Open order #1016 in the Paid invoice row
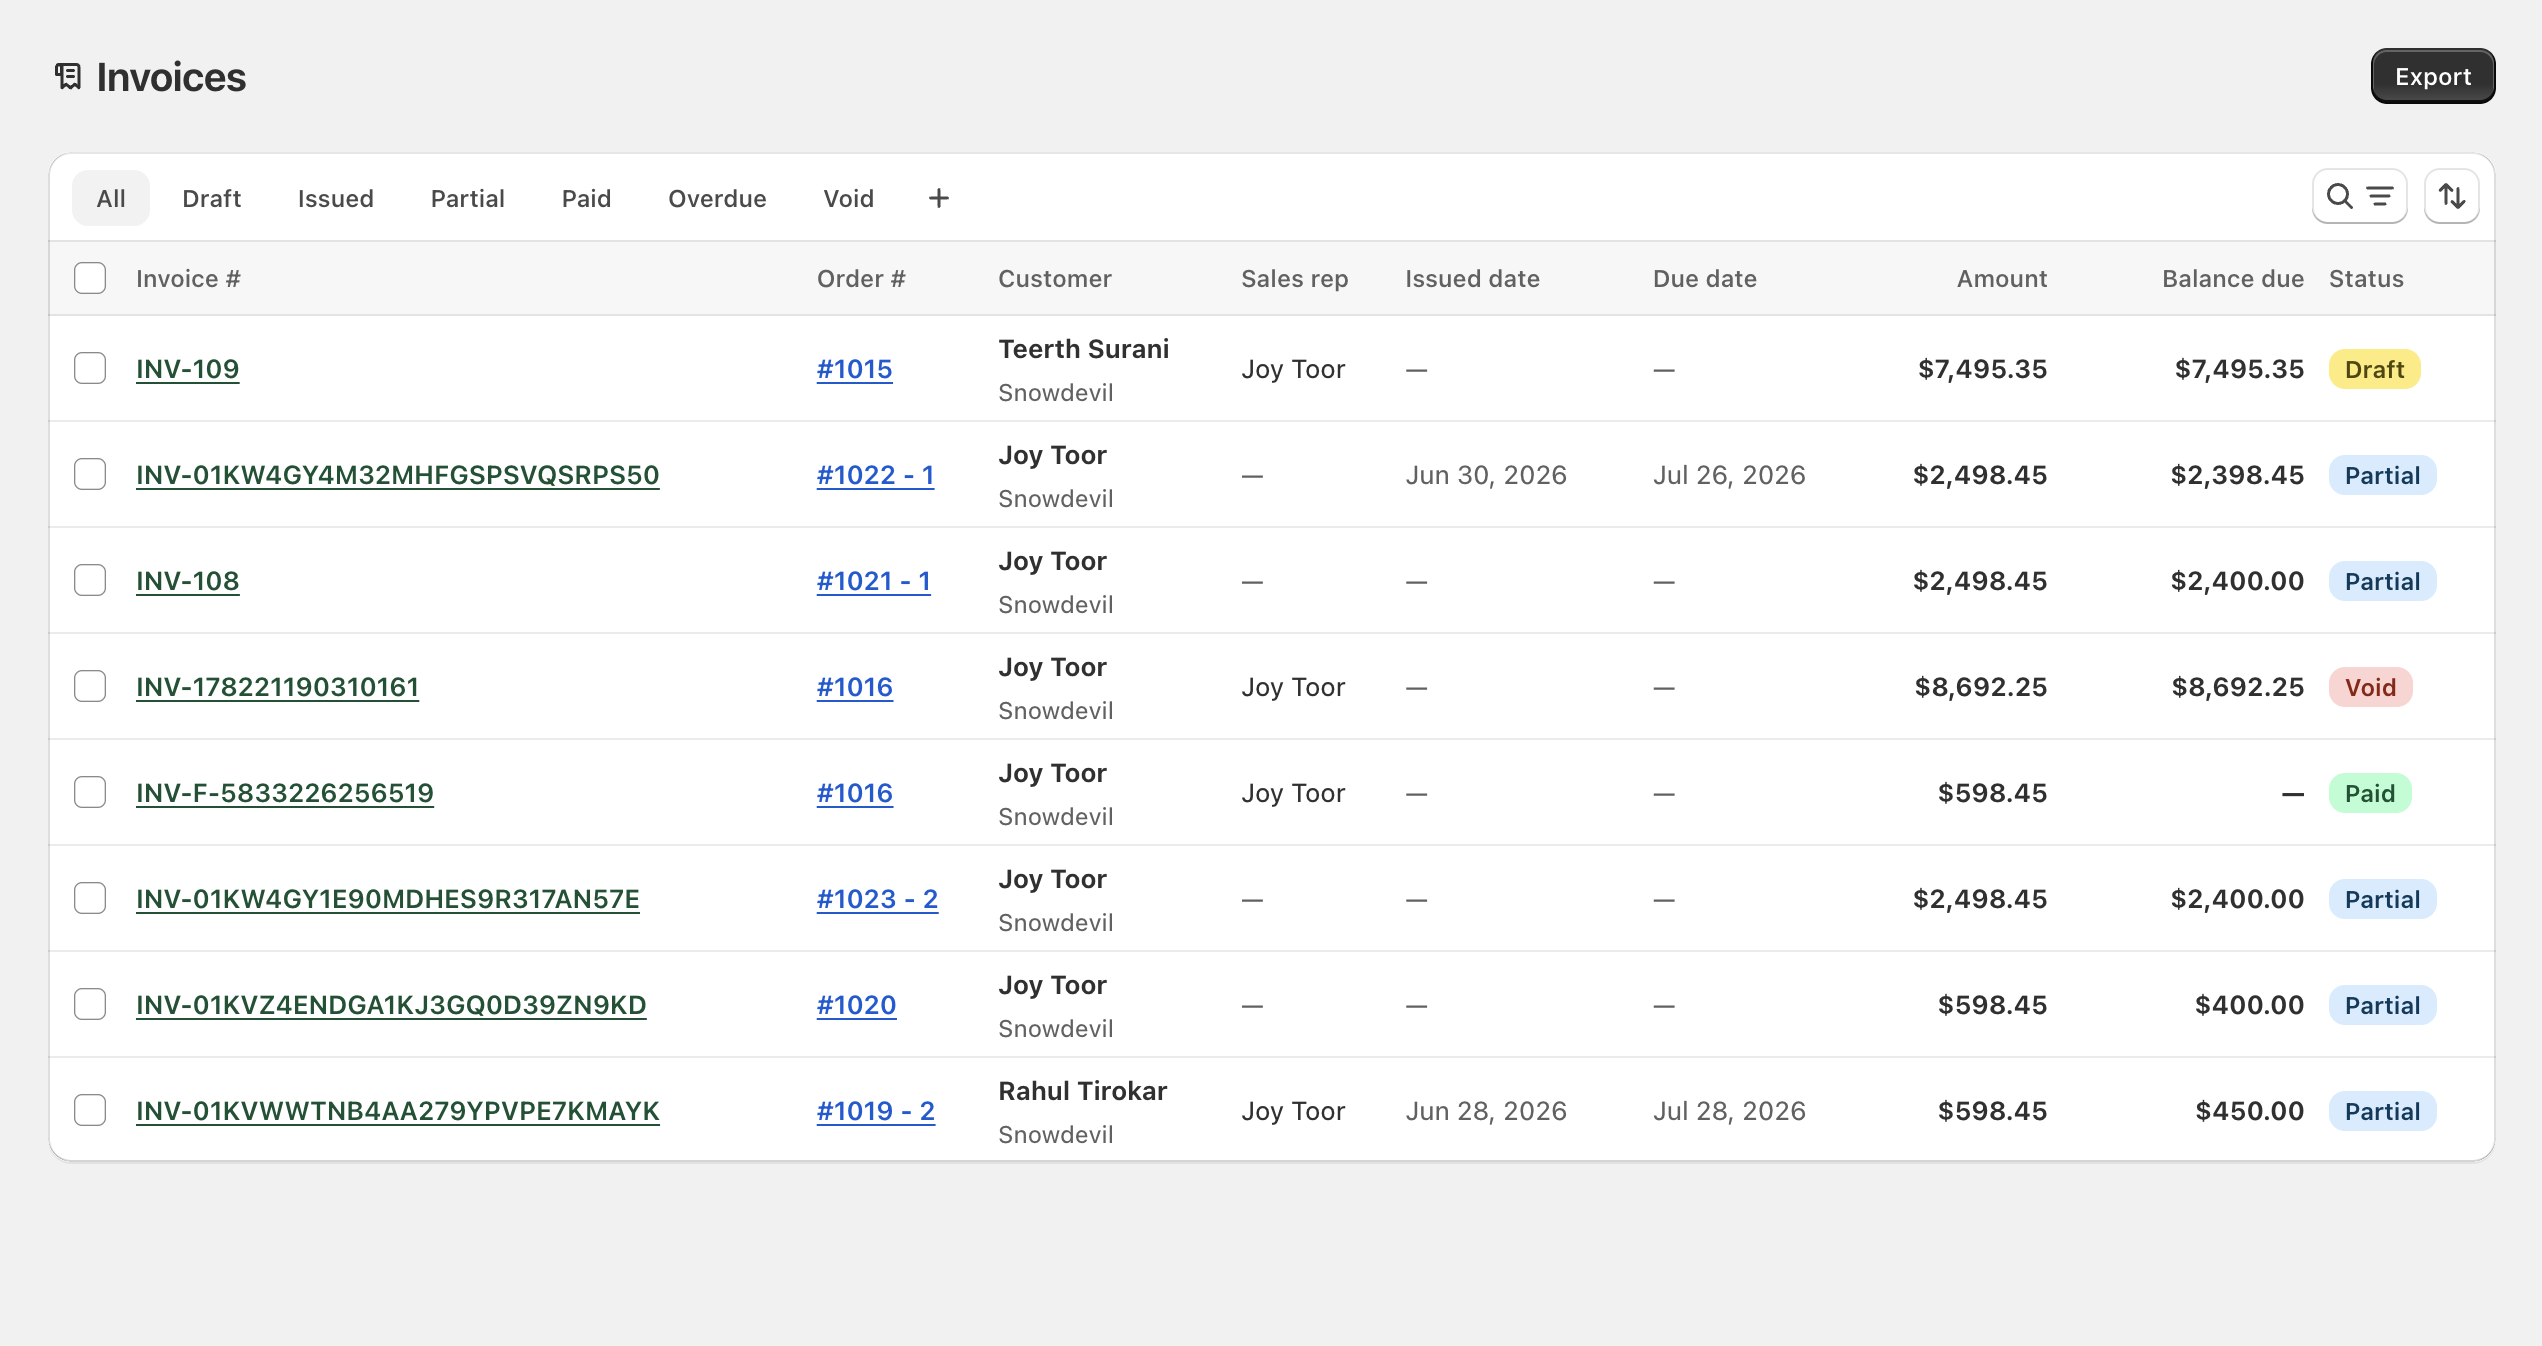2542x1346 pixels. point(855,793)
